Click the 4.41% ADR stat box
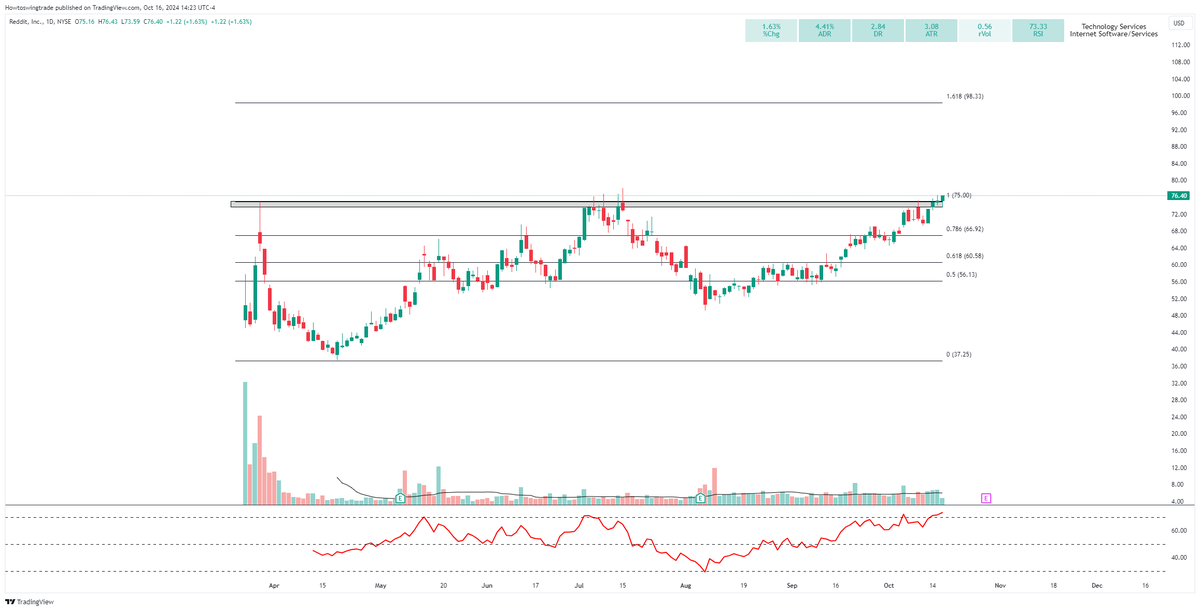Viewport: 1200px width, 611px height. click(x=825, y=30)
